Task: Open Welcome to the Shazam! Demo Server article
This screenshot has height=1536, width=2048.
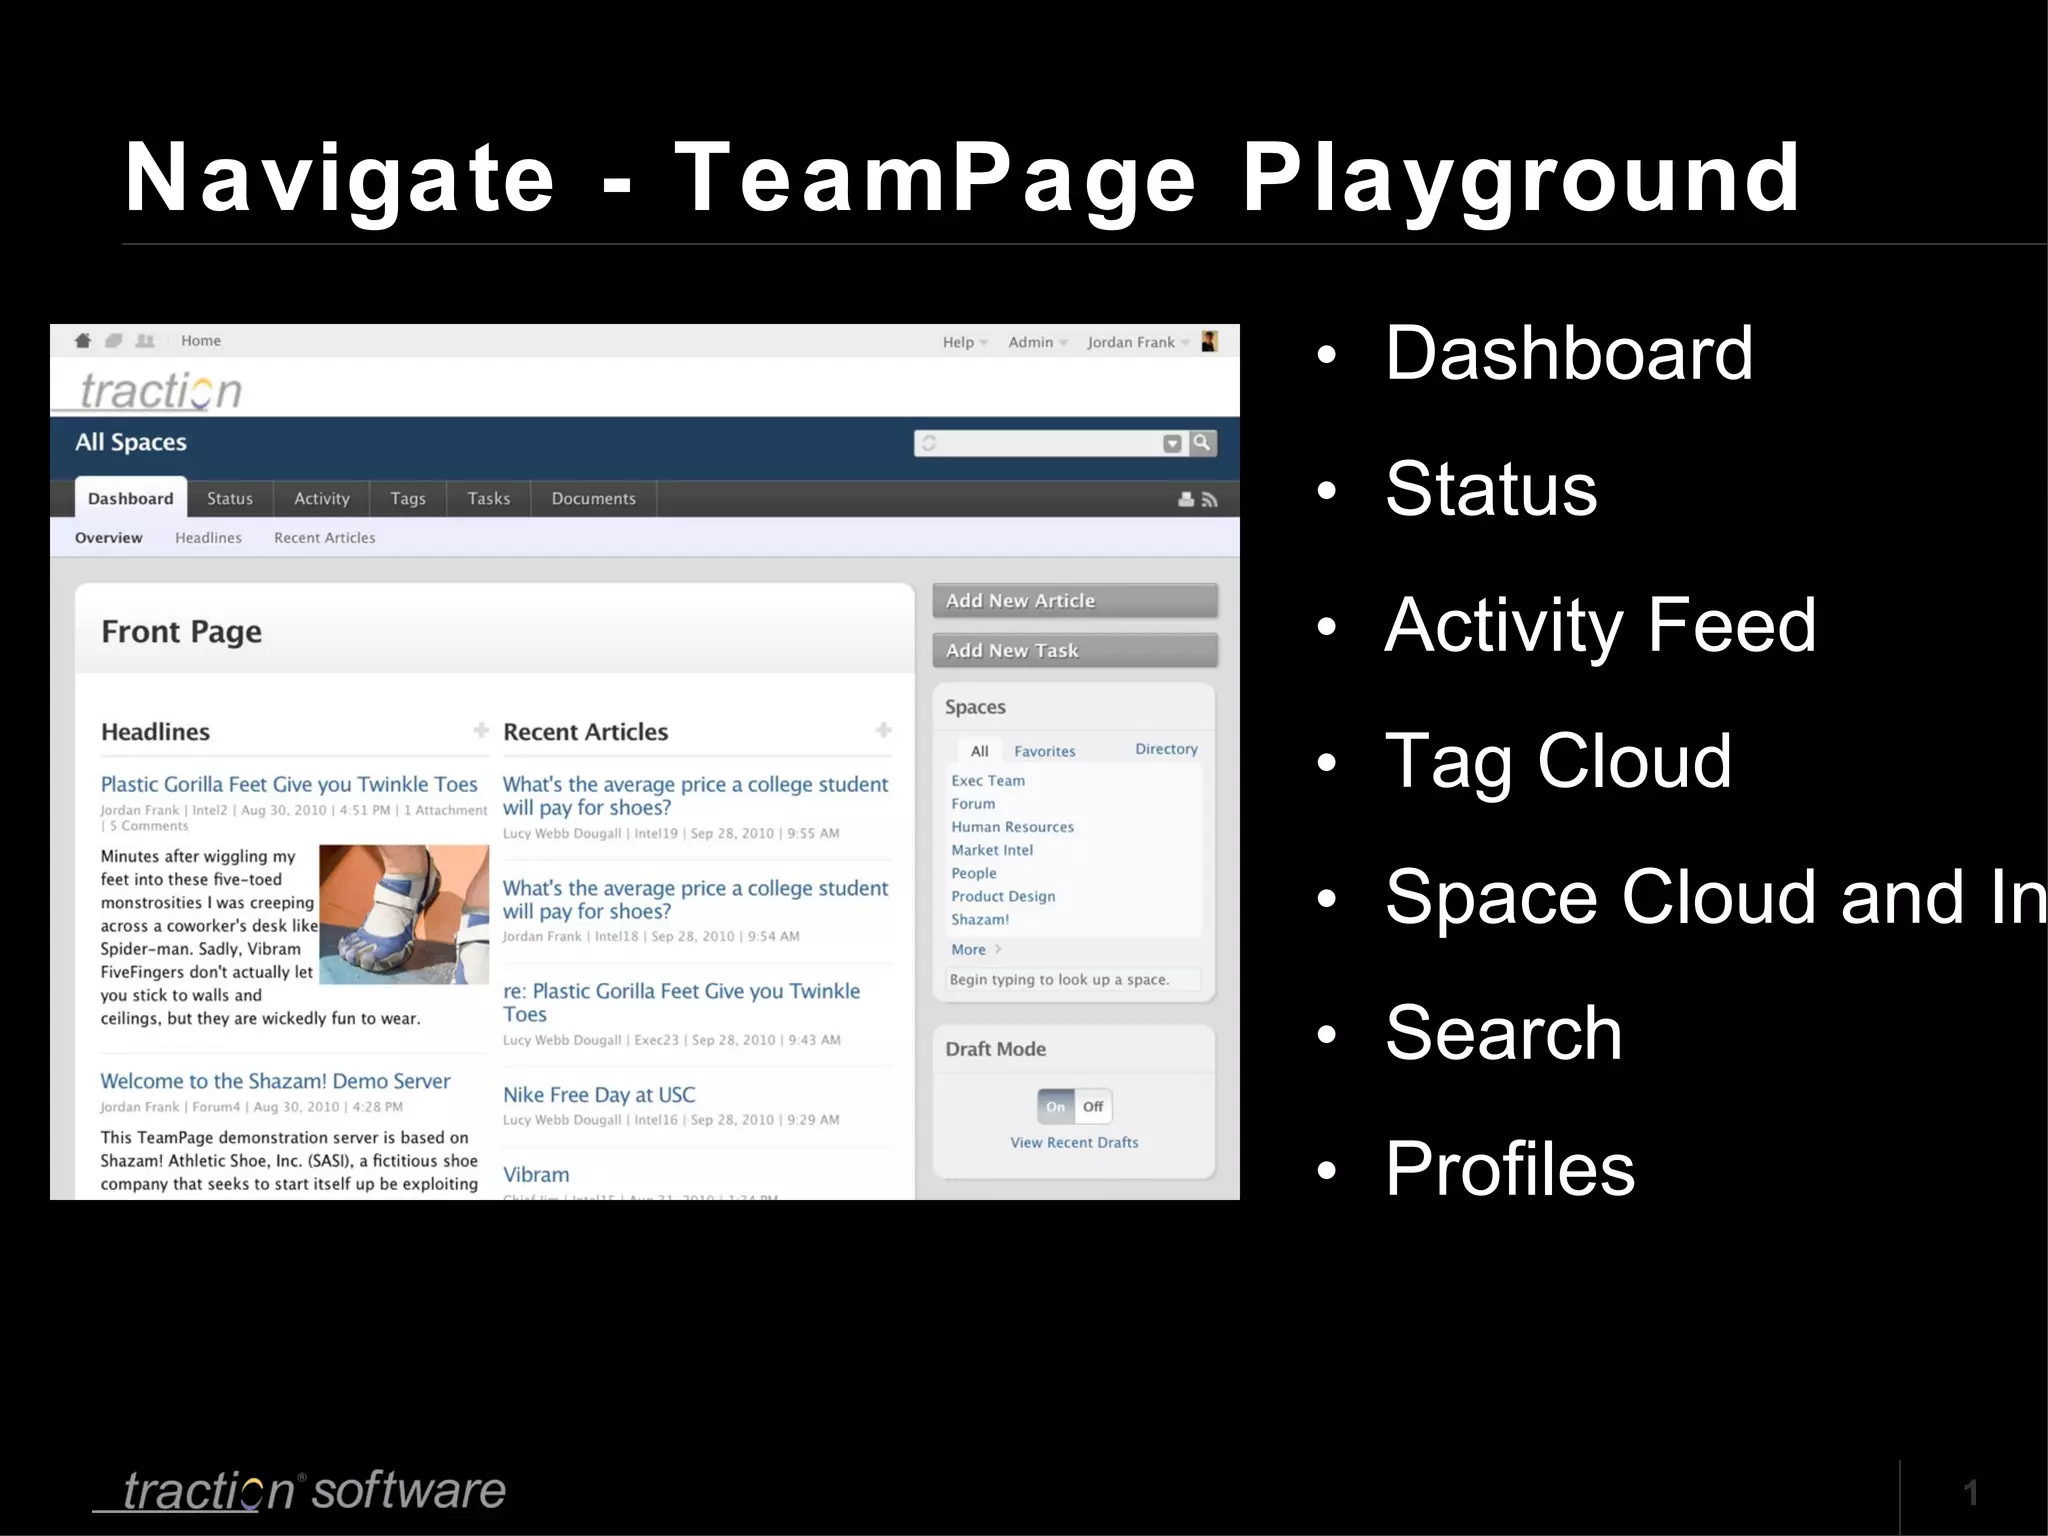Action: [275, 1081]
